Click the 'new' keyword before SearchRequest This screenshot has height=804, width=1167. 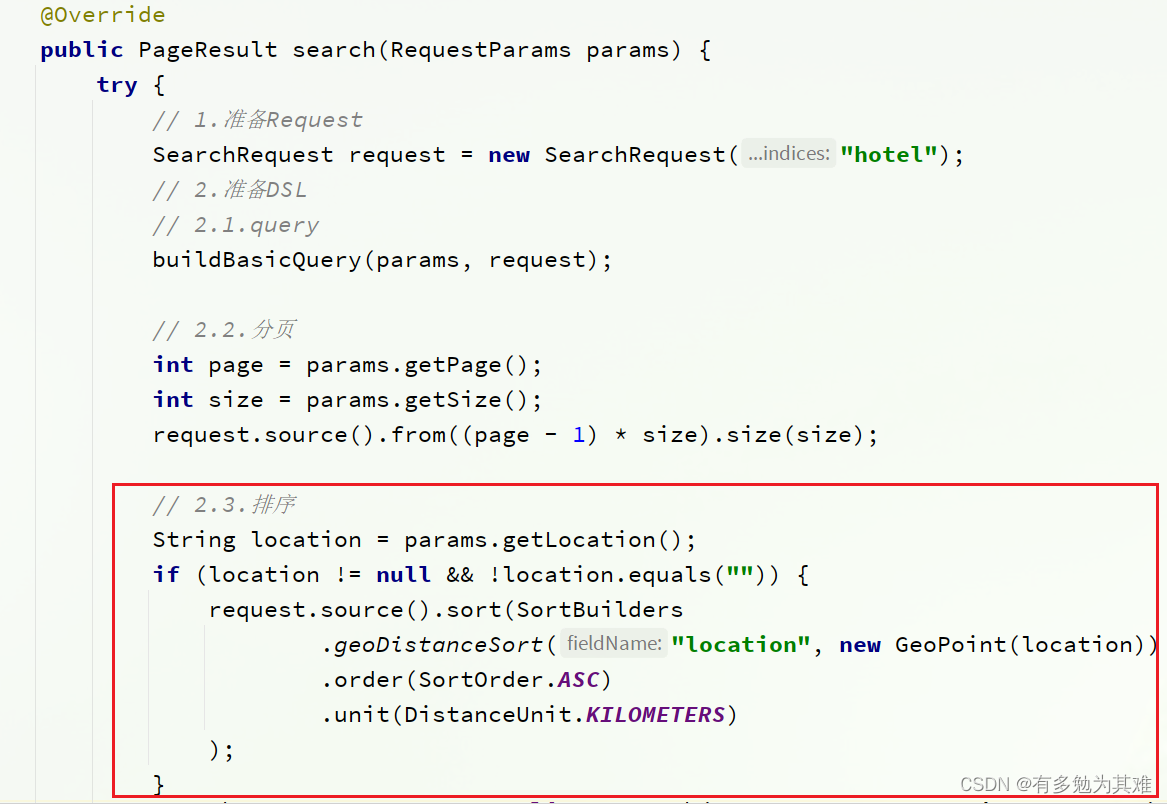[x=509, y=155]
